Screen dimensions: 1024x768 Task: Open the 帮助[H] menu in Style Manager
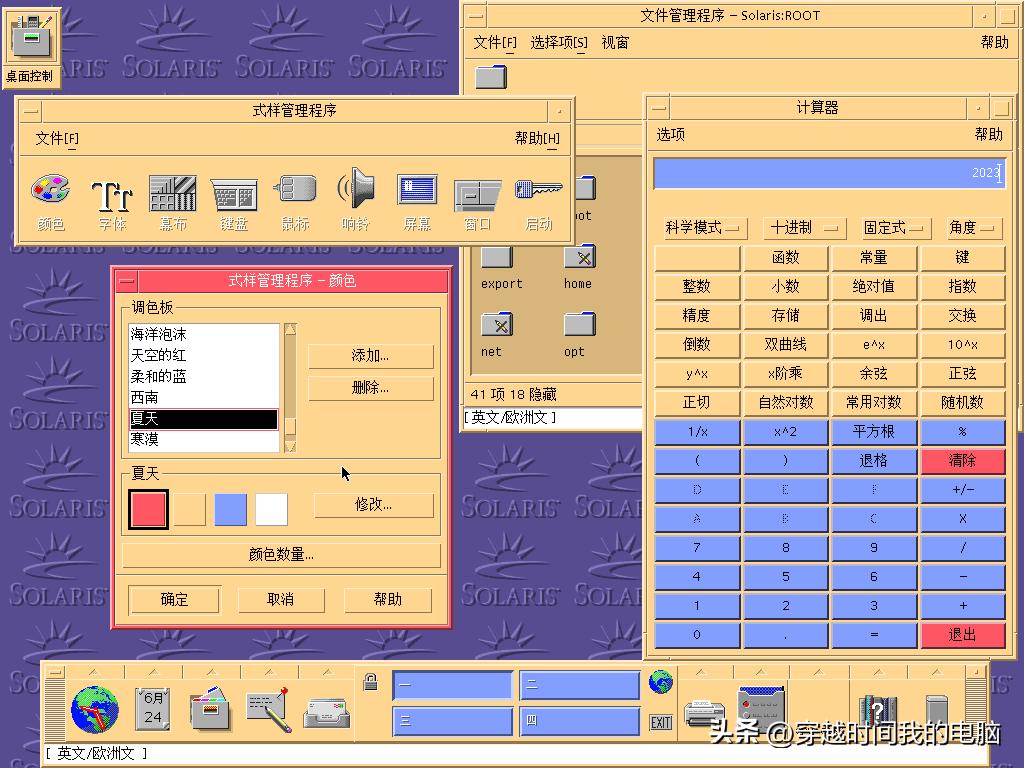point(537,138)
